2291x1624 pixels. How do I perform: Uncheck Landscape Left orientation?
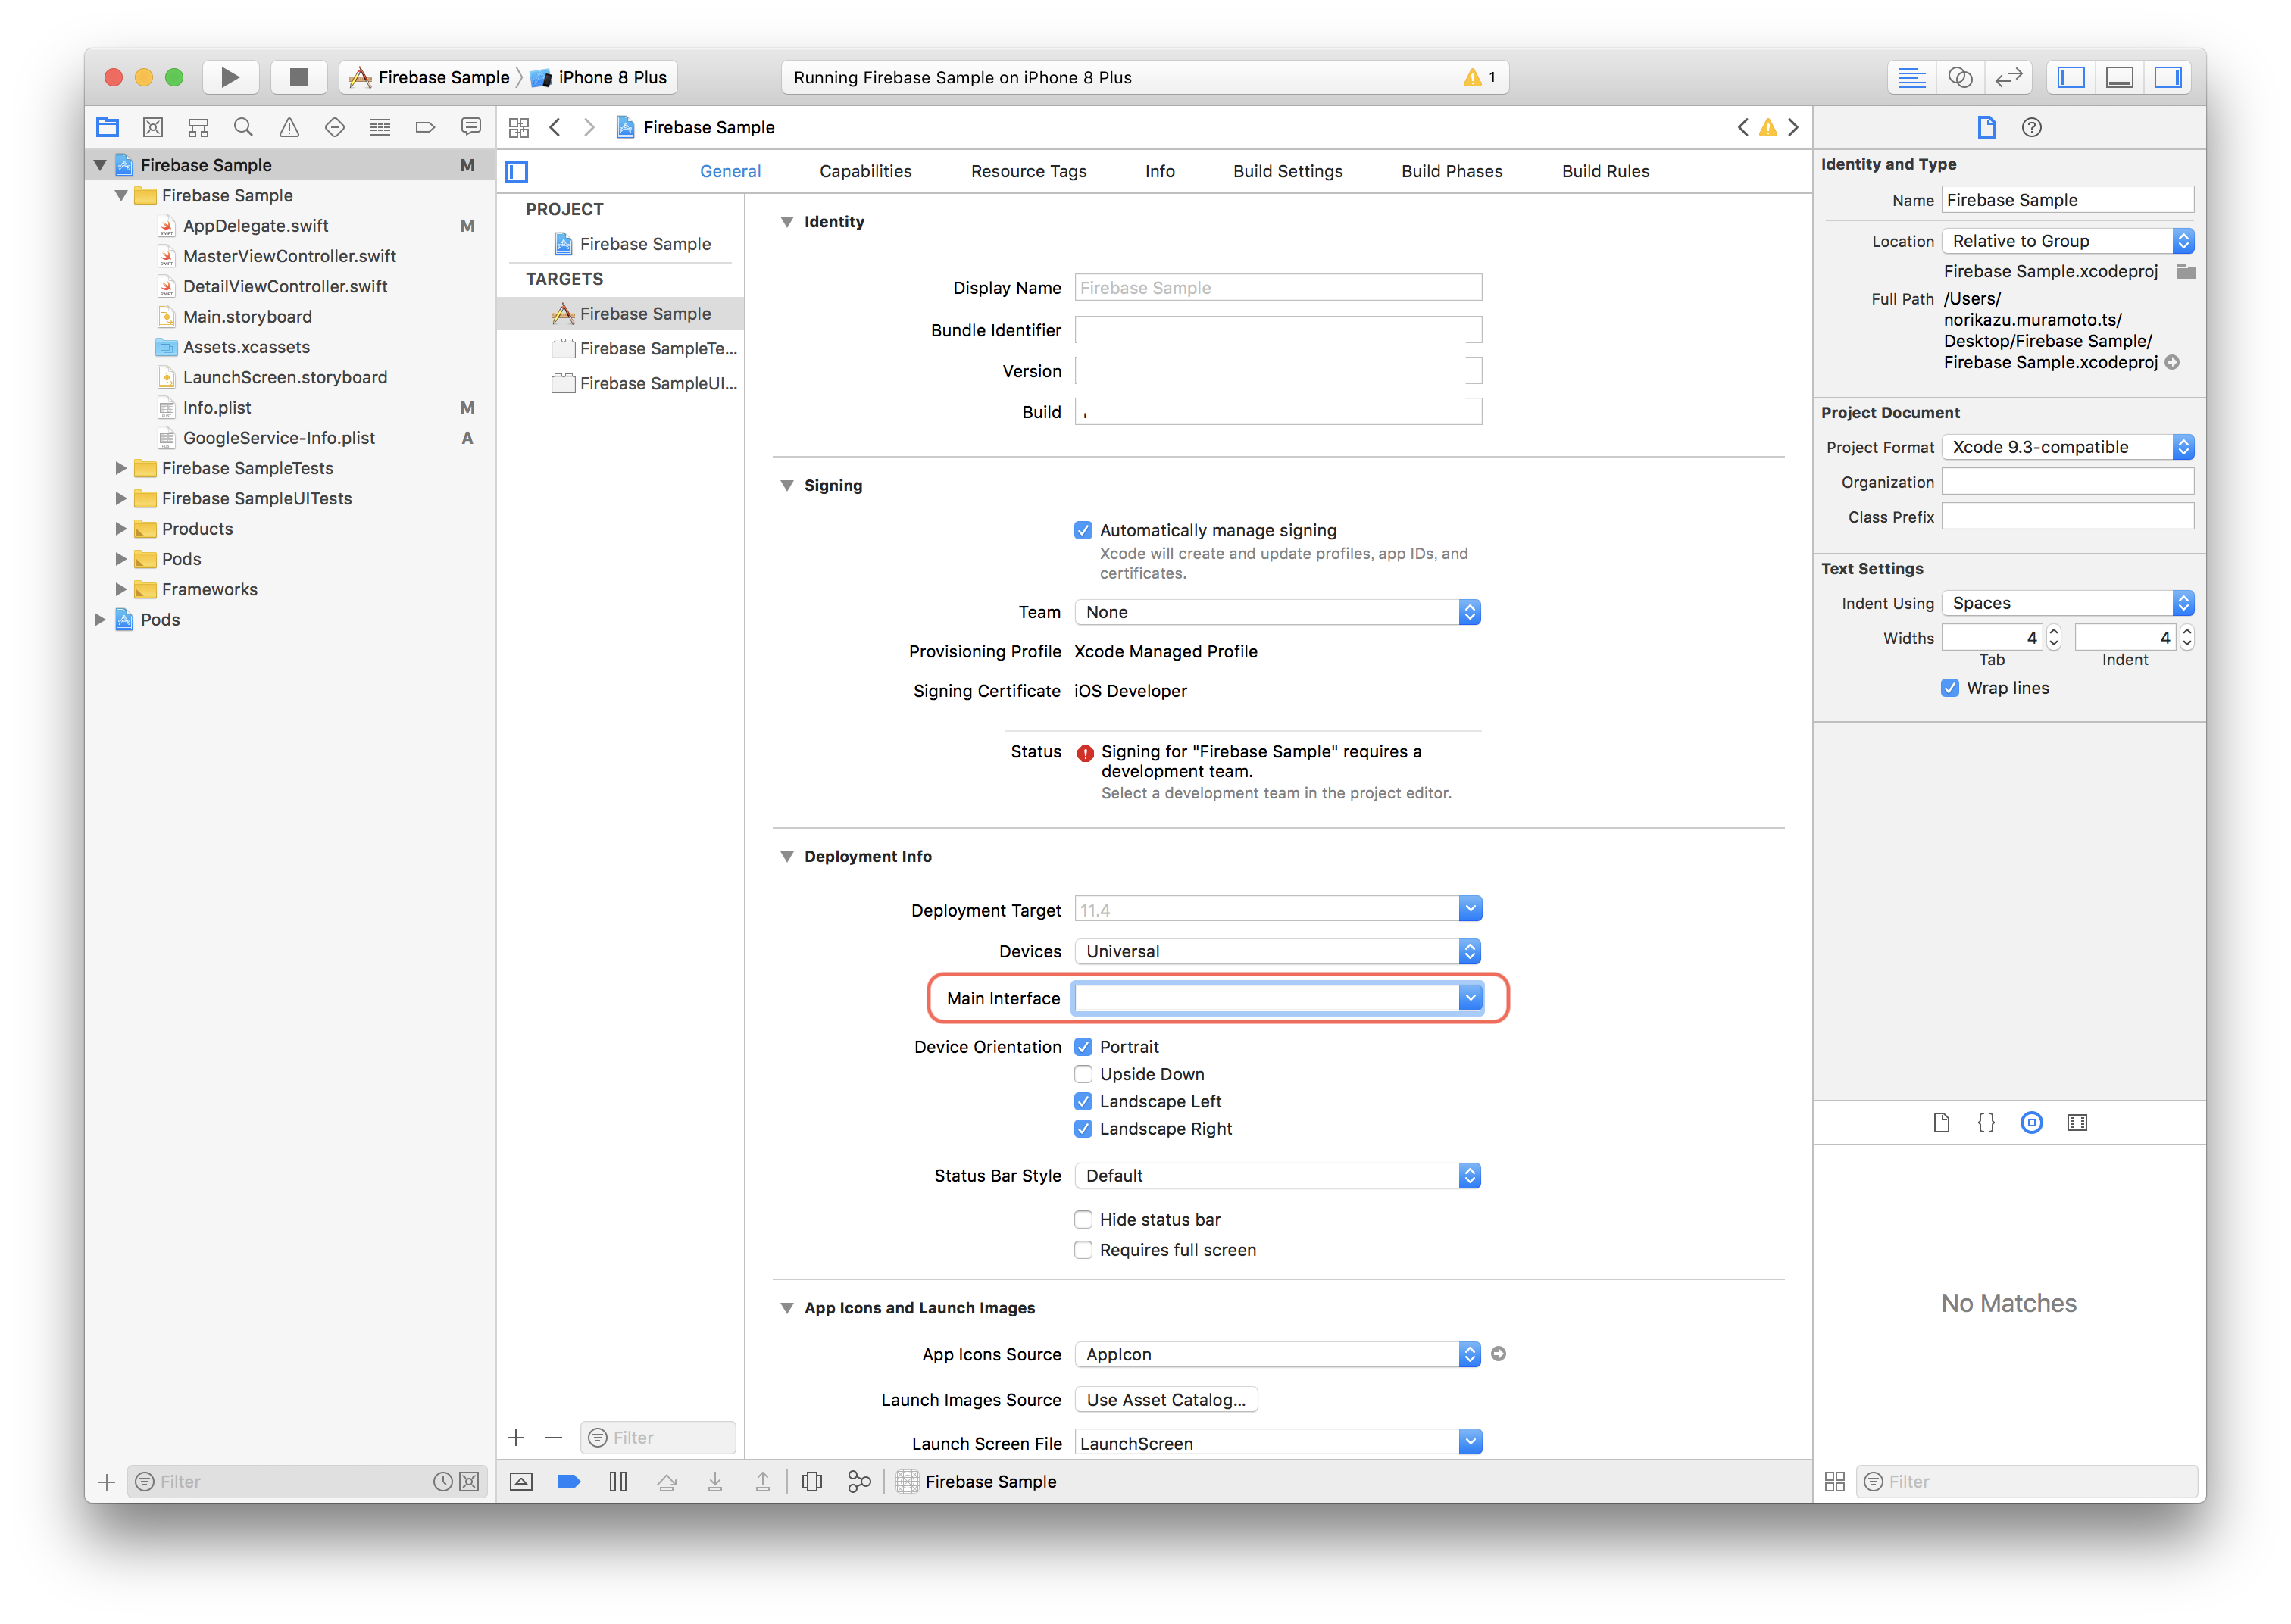[x=1083, y=1101]
